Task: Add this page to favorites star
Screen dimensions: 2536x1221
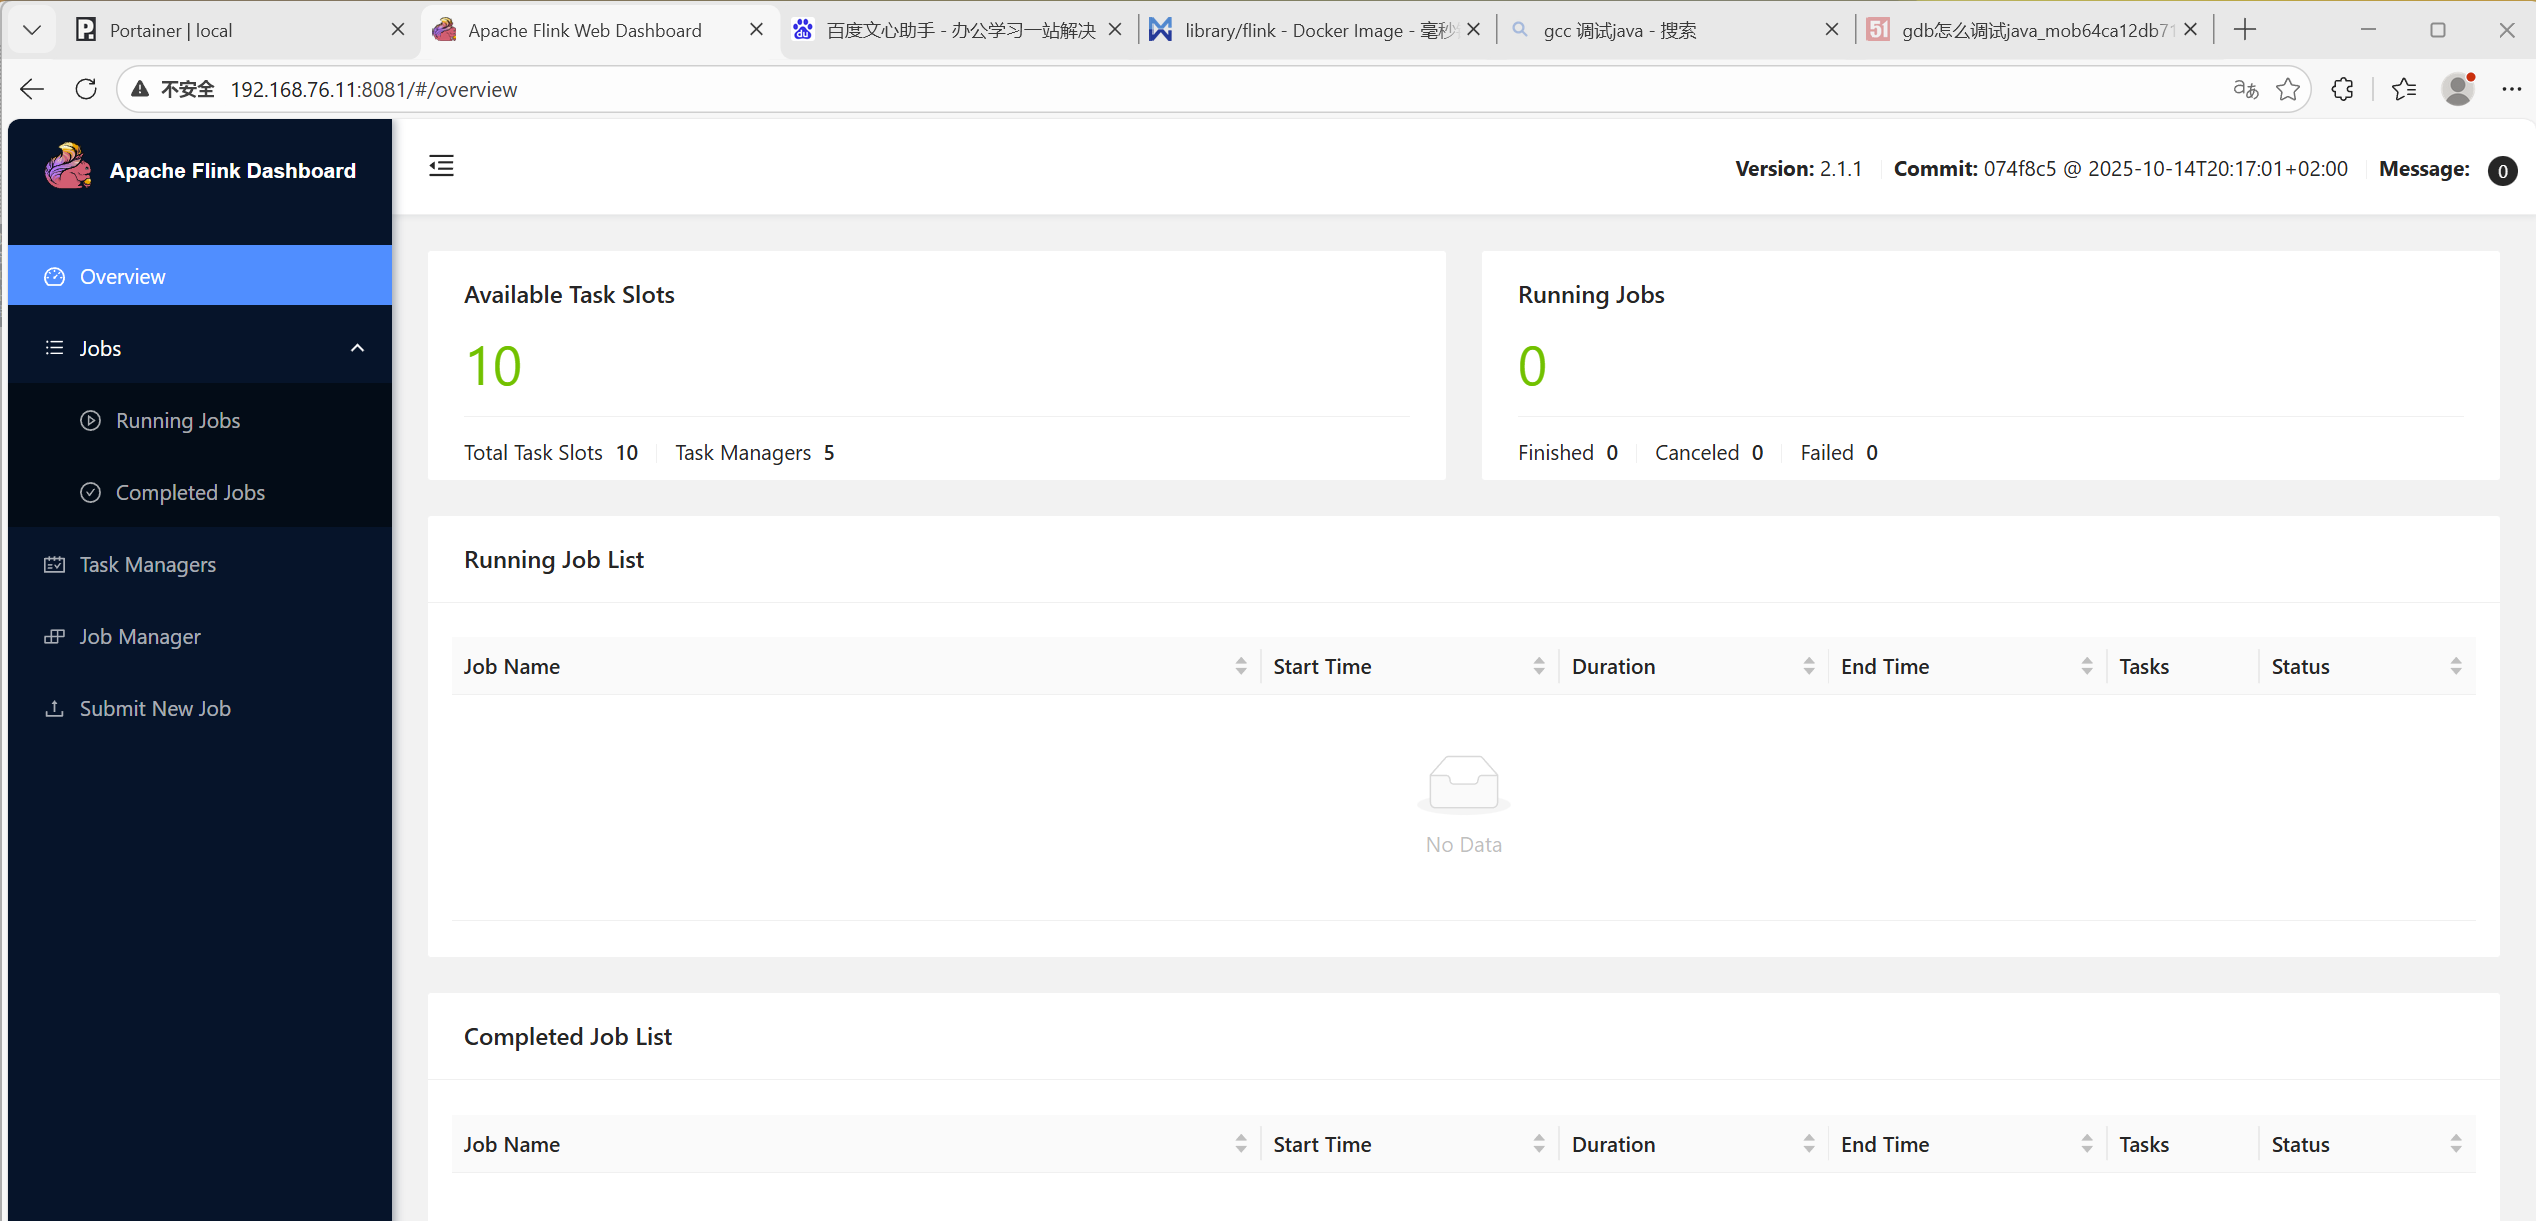Action: 2288,89
